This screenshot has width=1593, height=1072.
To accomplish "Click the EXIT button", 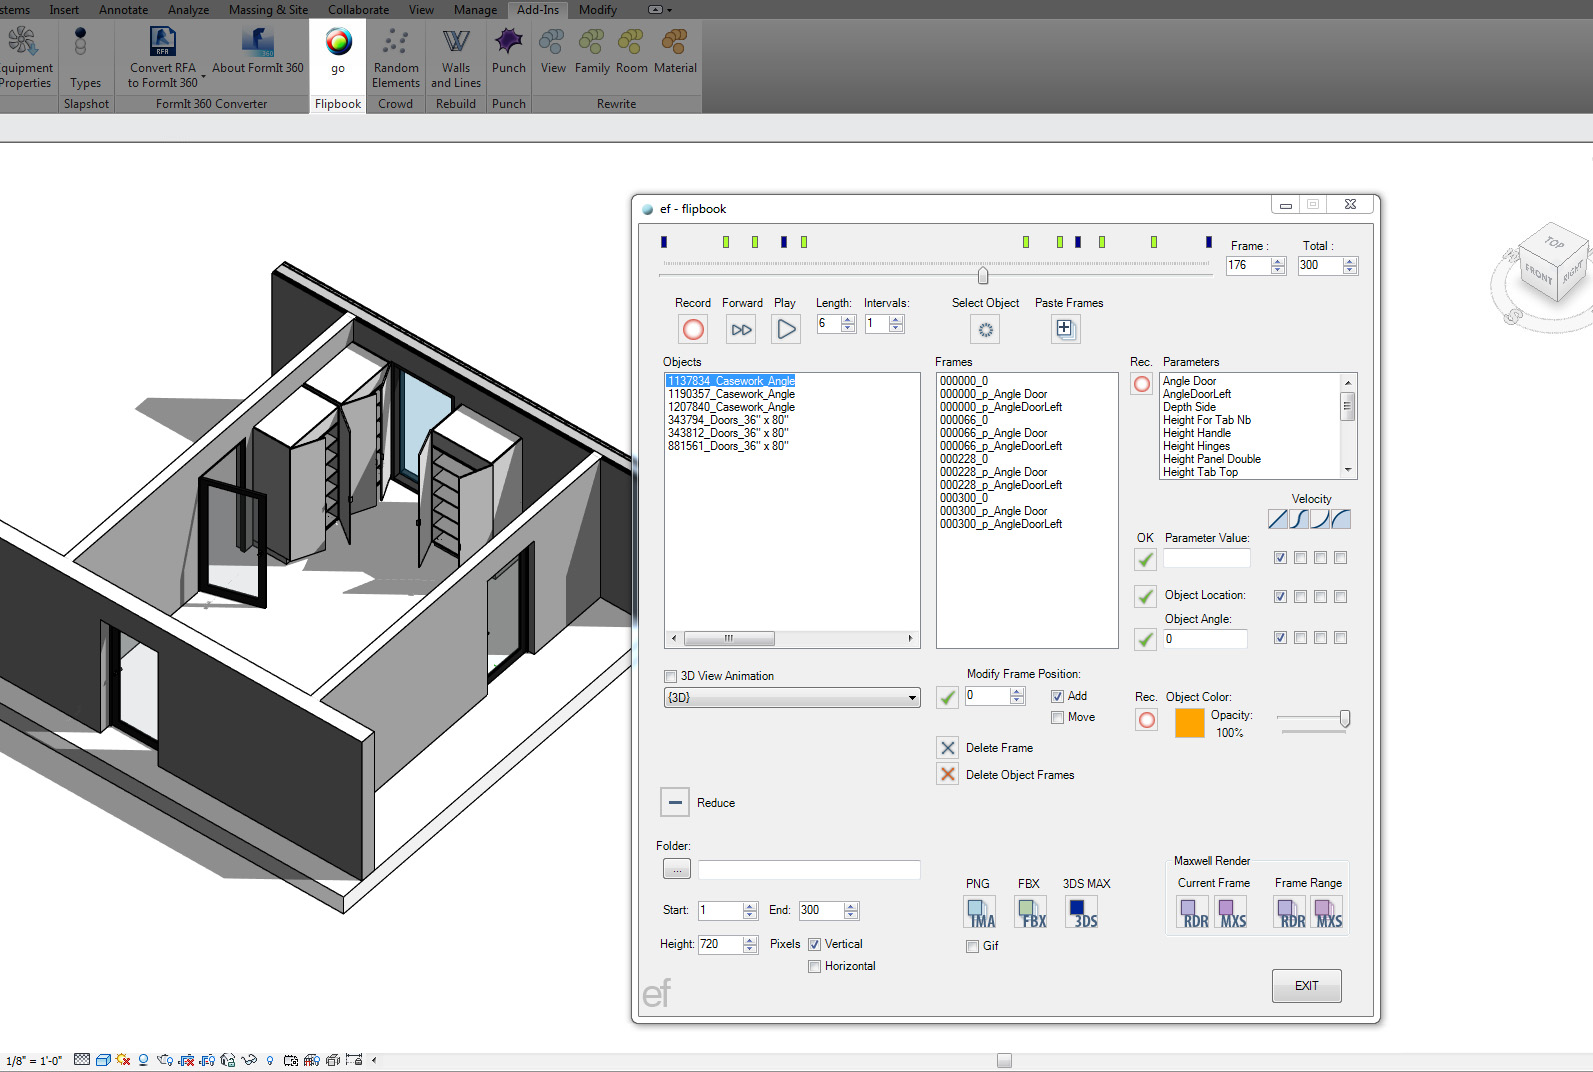I will point(1306,985).
